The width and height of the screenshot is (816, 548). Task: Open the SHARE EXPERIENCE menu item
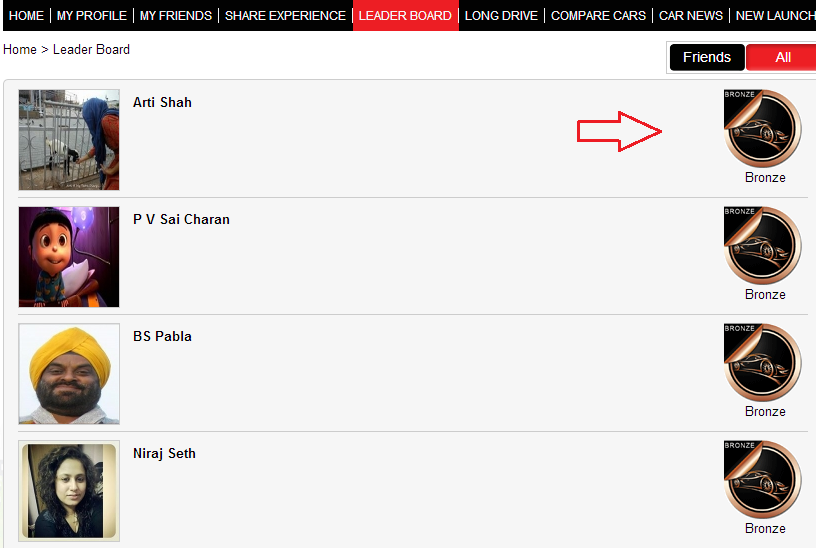pos(285,16)
